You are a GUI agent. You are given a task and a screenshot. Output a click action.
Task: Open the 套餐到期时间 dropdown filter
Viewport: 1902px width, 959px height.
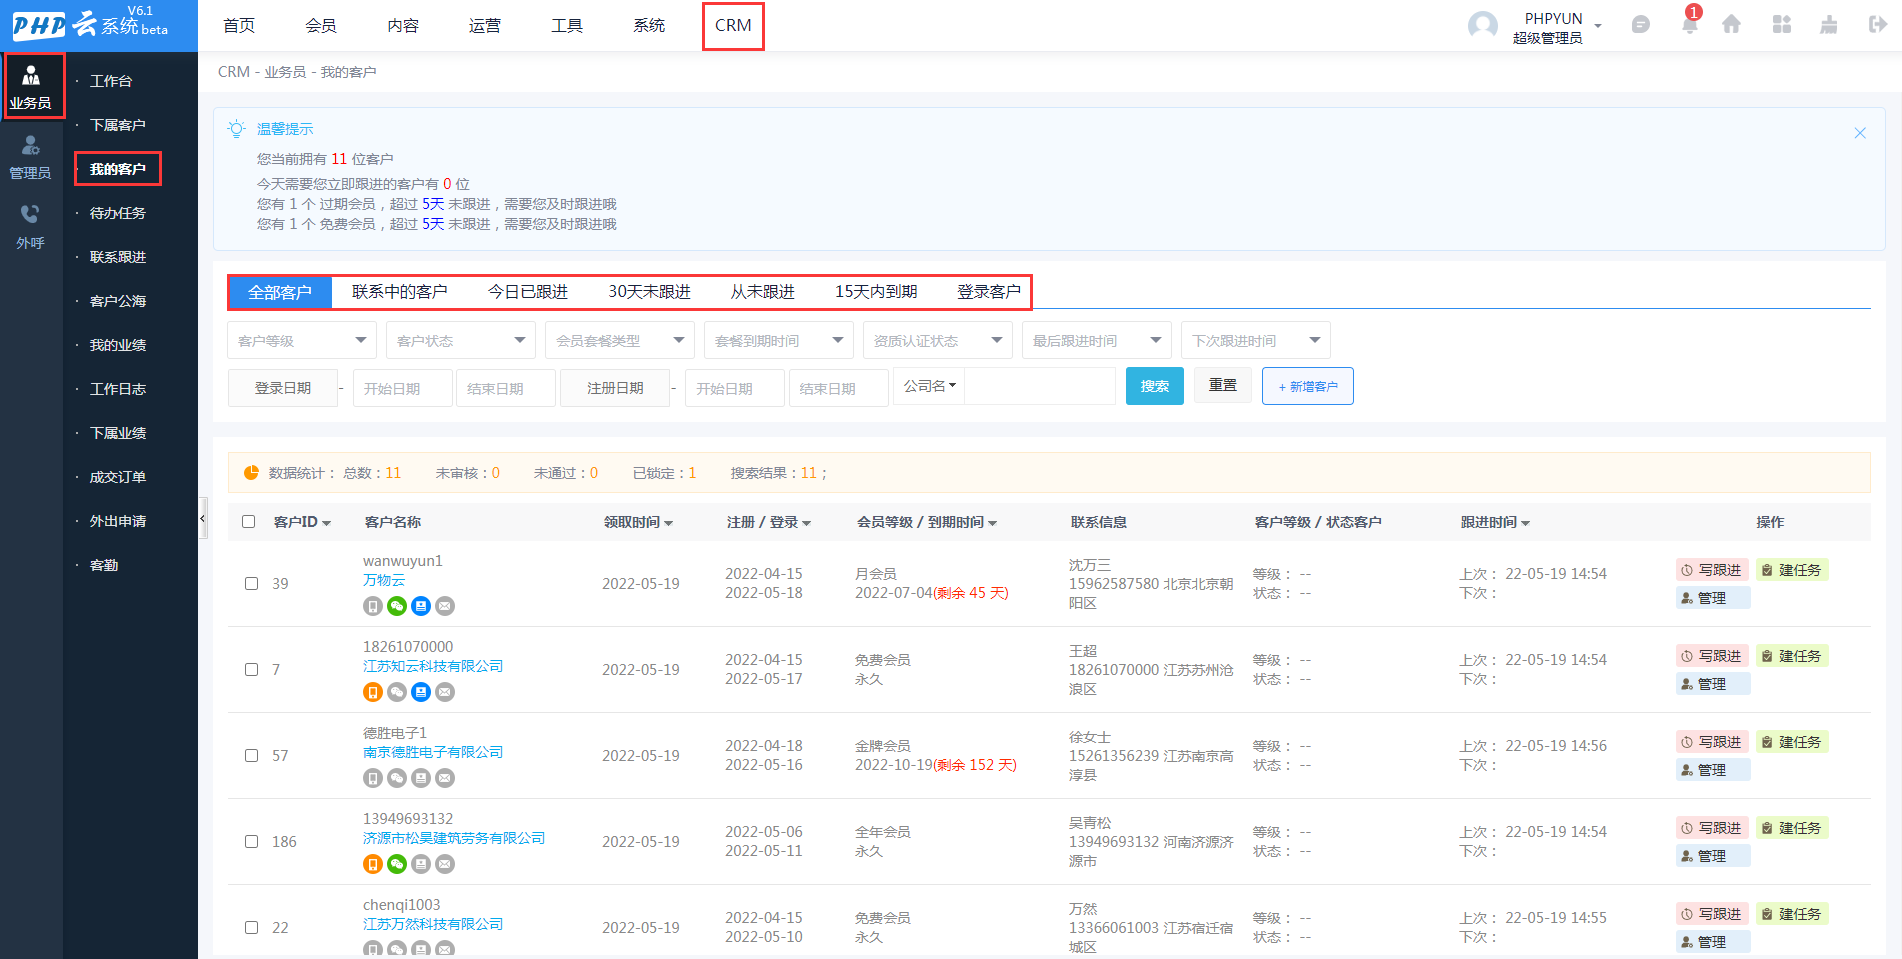779,341
